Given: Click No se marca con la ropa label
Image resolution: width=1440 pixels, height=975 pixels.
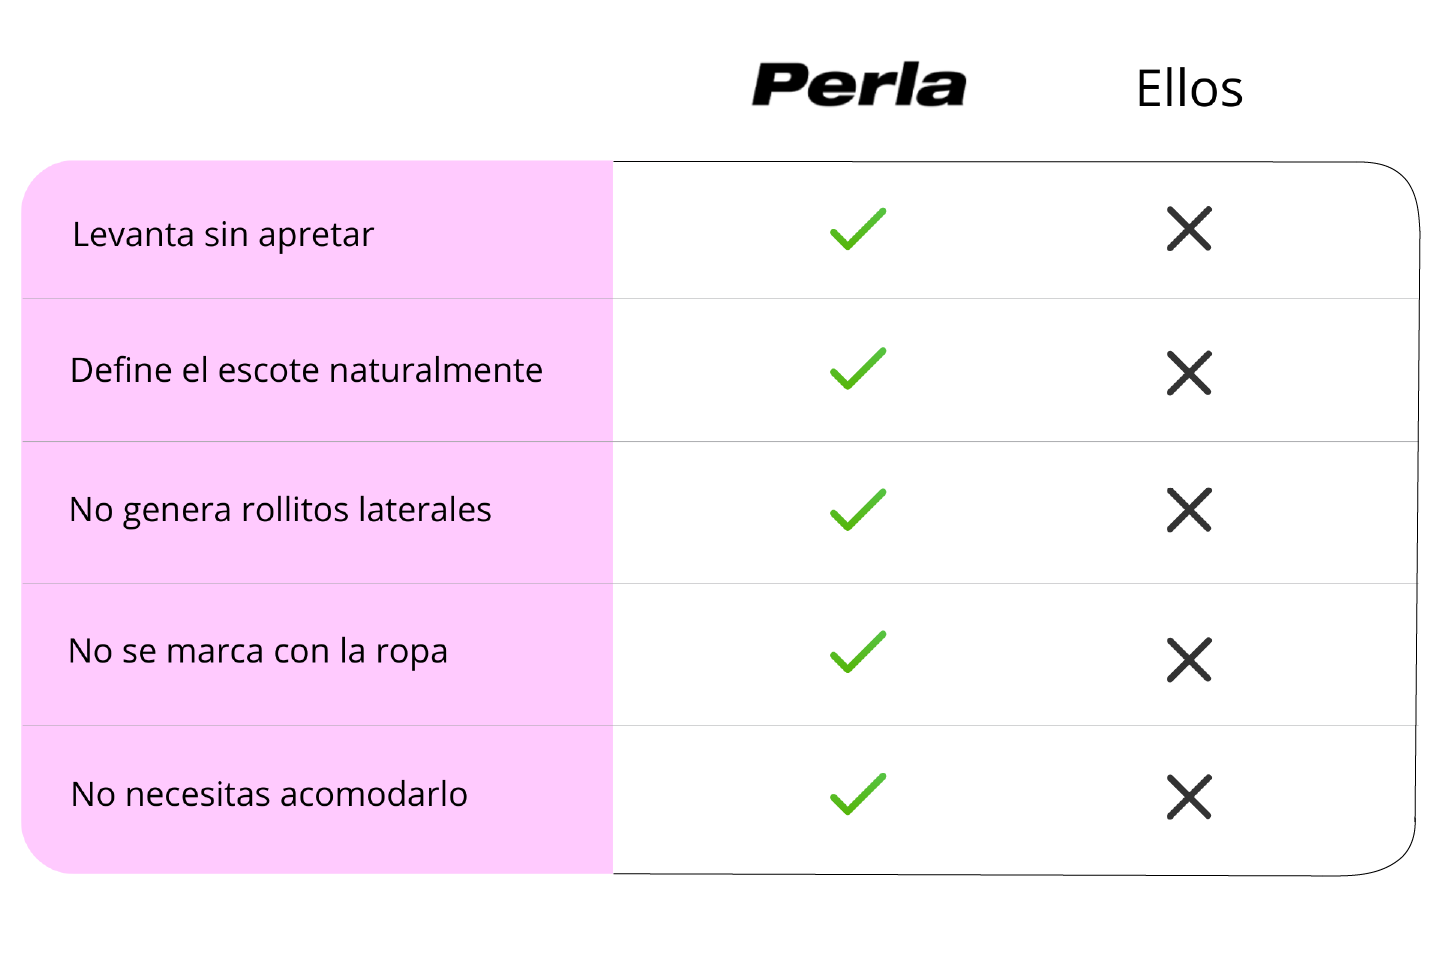Looking at the screenshot, I should coord(258,652).
